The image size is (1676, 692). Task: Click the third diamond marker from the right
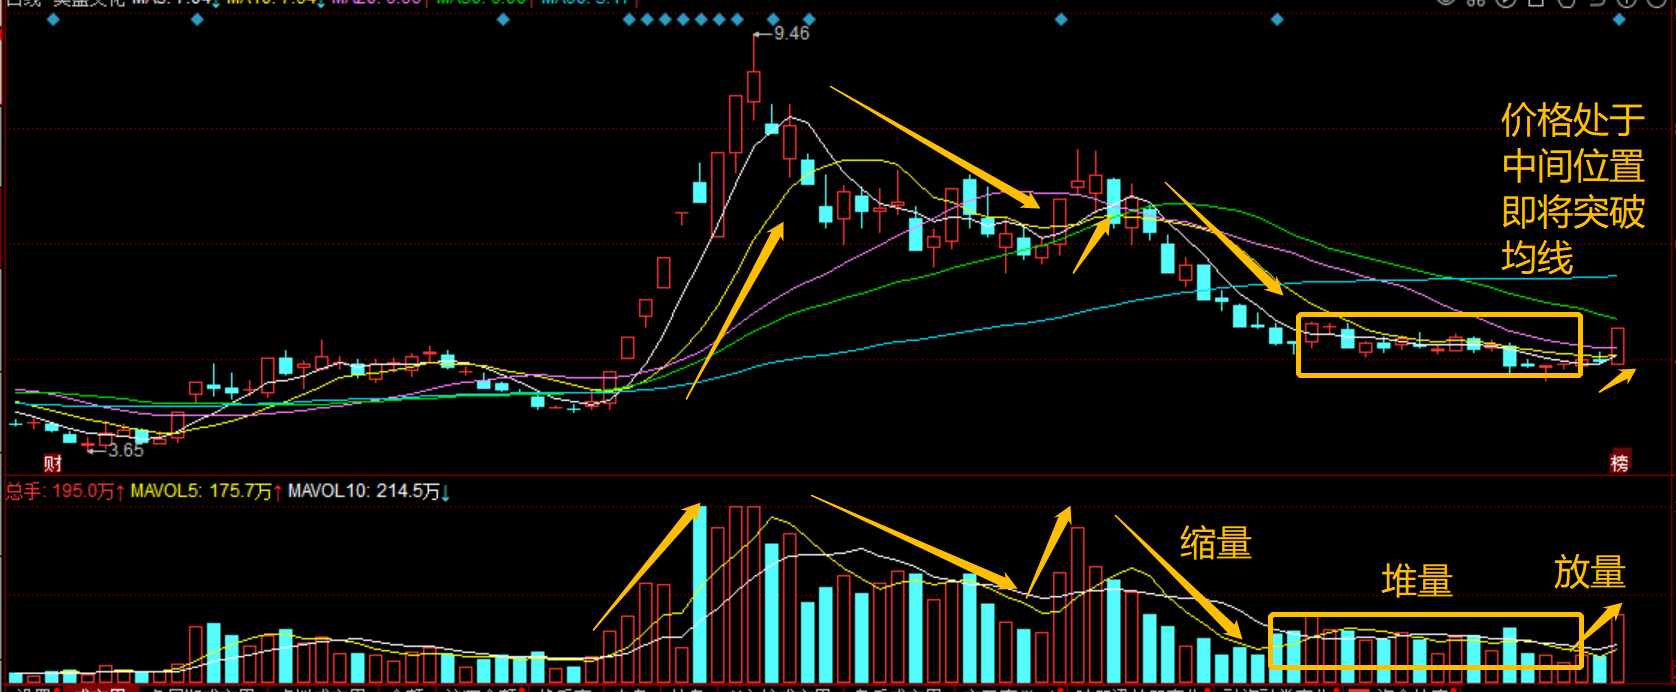(1061, 19)
